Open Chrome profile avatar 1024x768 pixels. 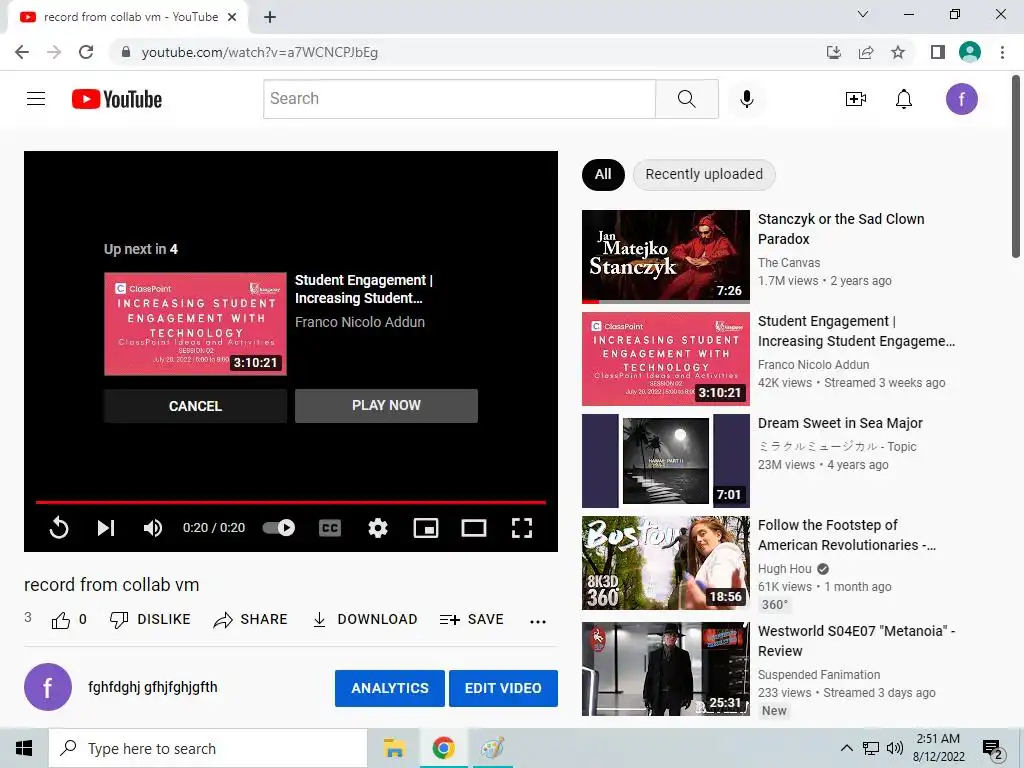[970, 52]
